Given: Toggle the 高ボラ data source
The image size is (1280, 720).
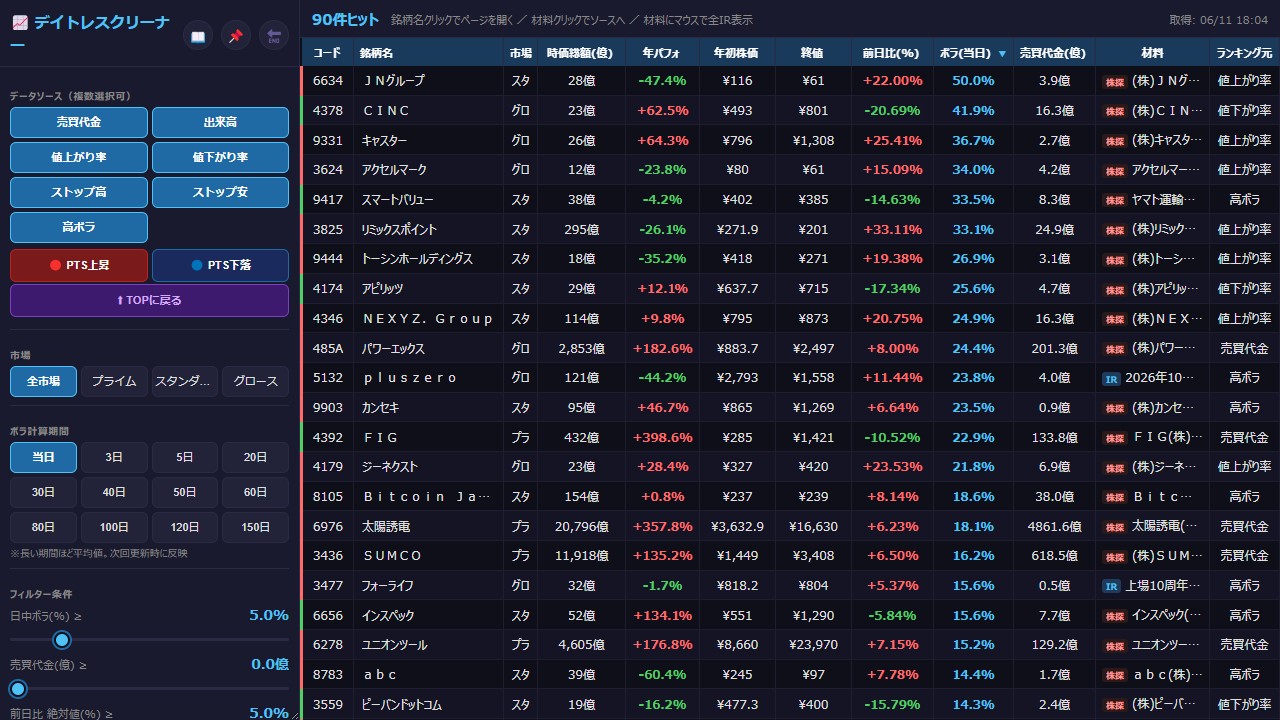Looking at the screenshot, I should (79, 227).
